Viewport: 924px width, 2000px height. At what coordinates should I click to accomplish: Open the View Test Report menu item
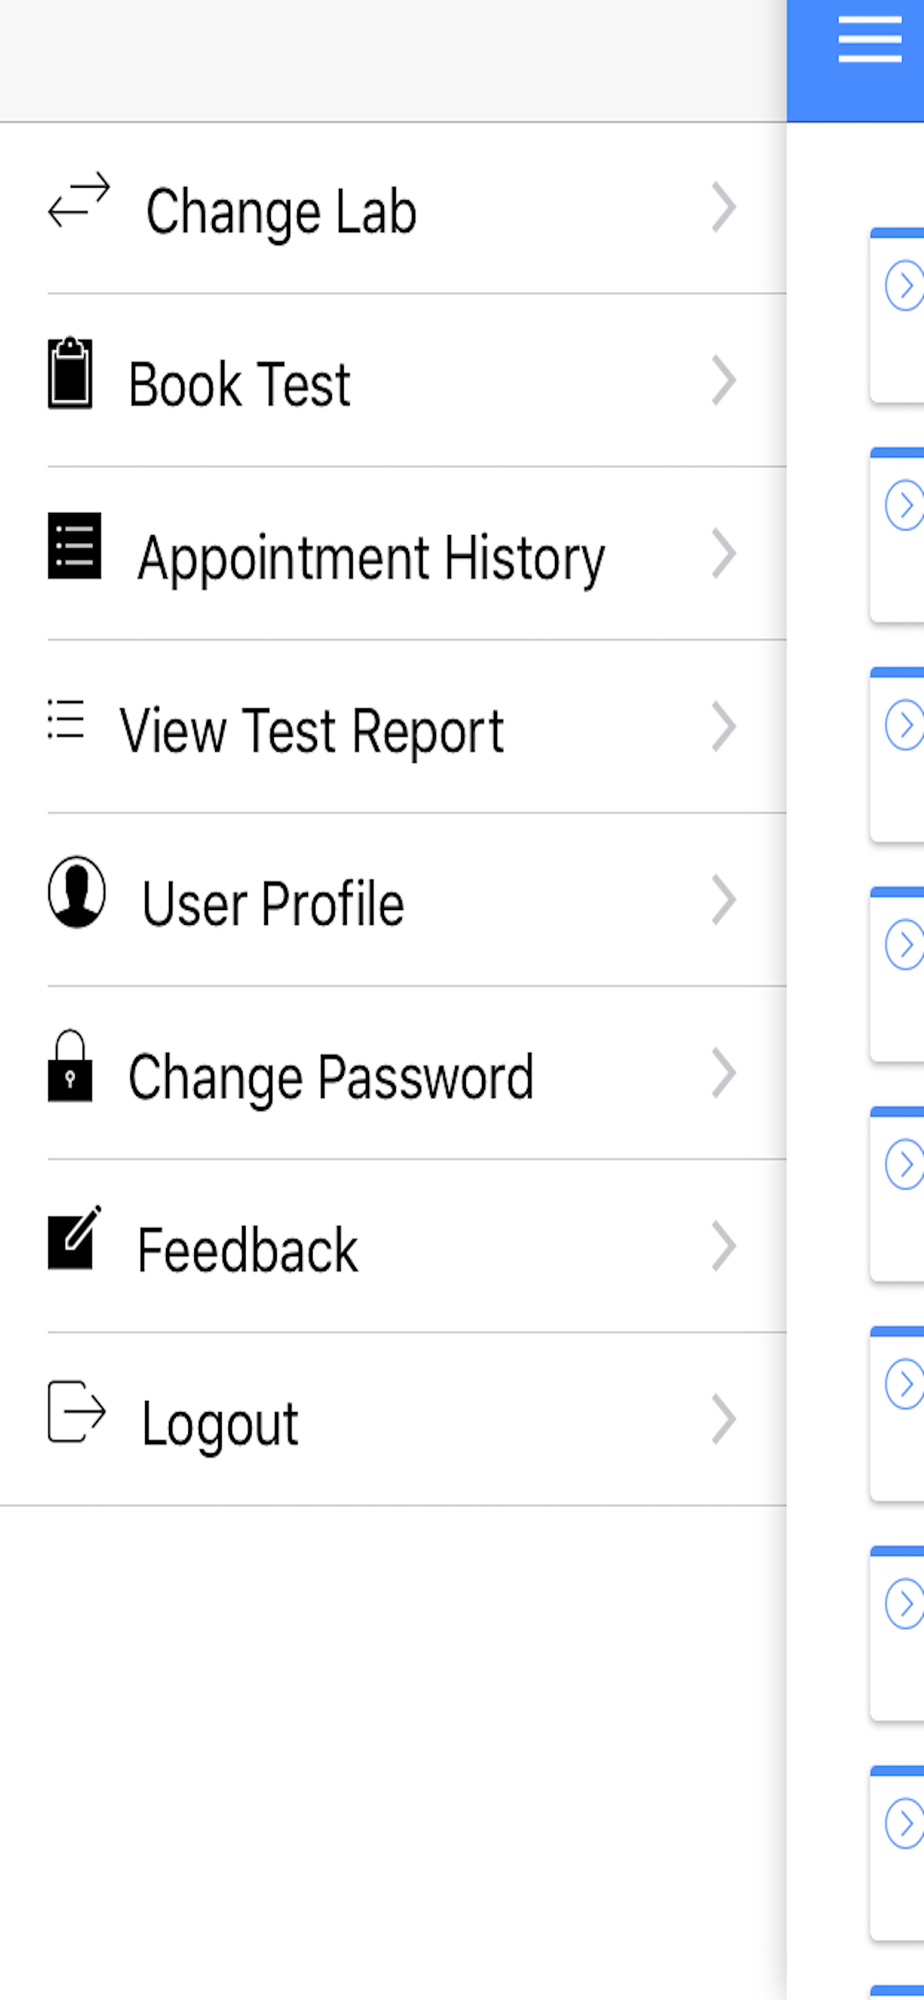click(x=393, y=727)
